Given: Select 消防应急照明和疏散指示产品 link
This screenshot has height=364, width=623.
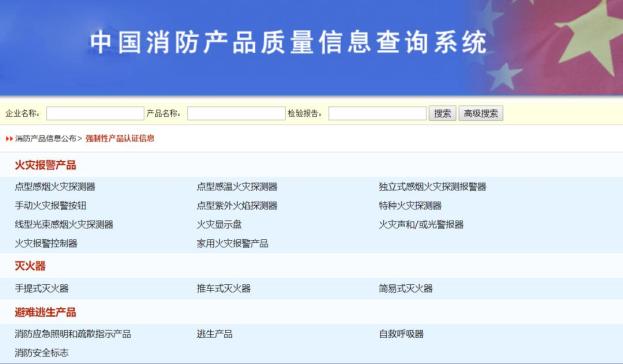Looking at the screenshot, I should (x=73, y=334).
